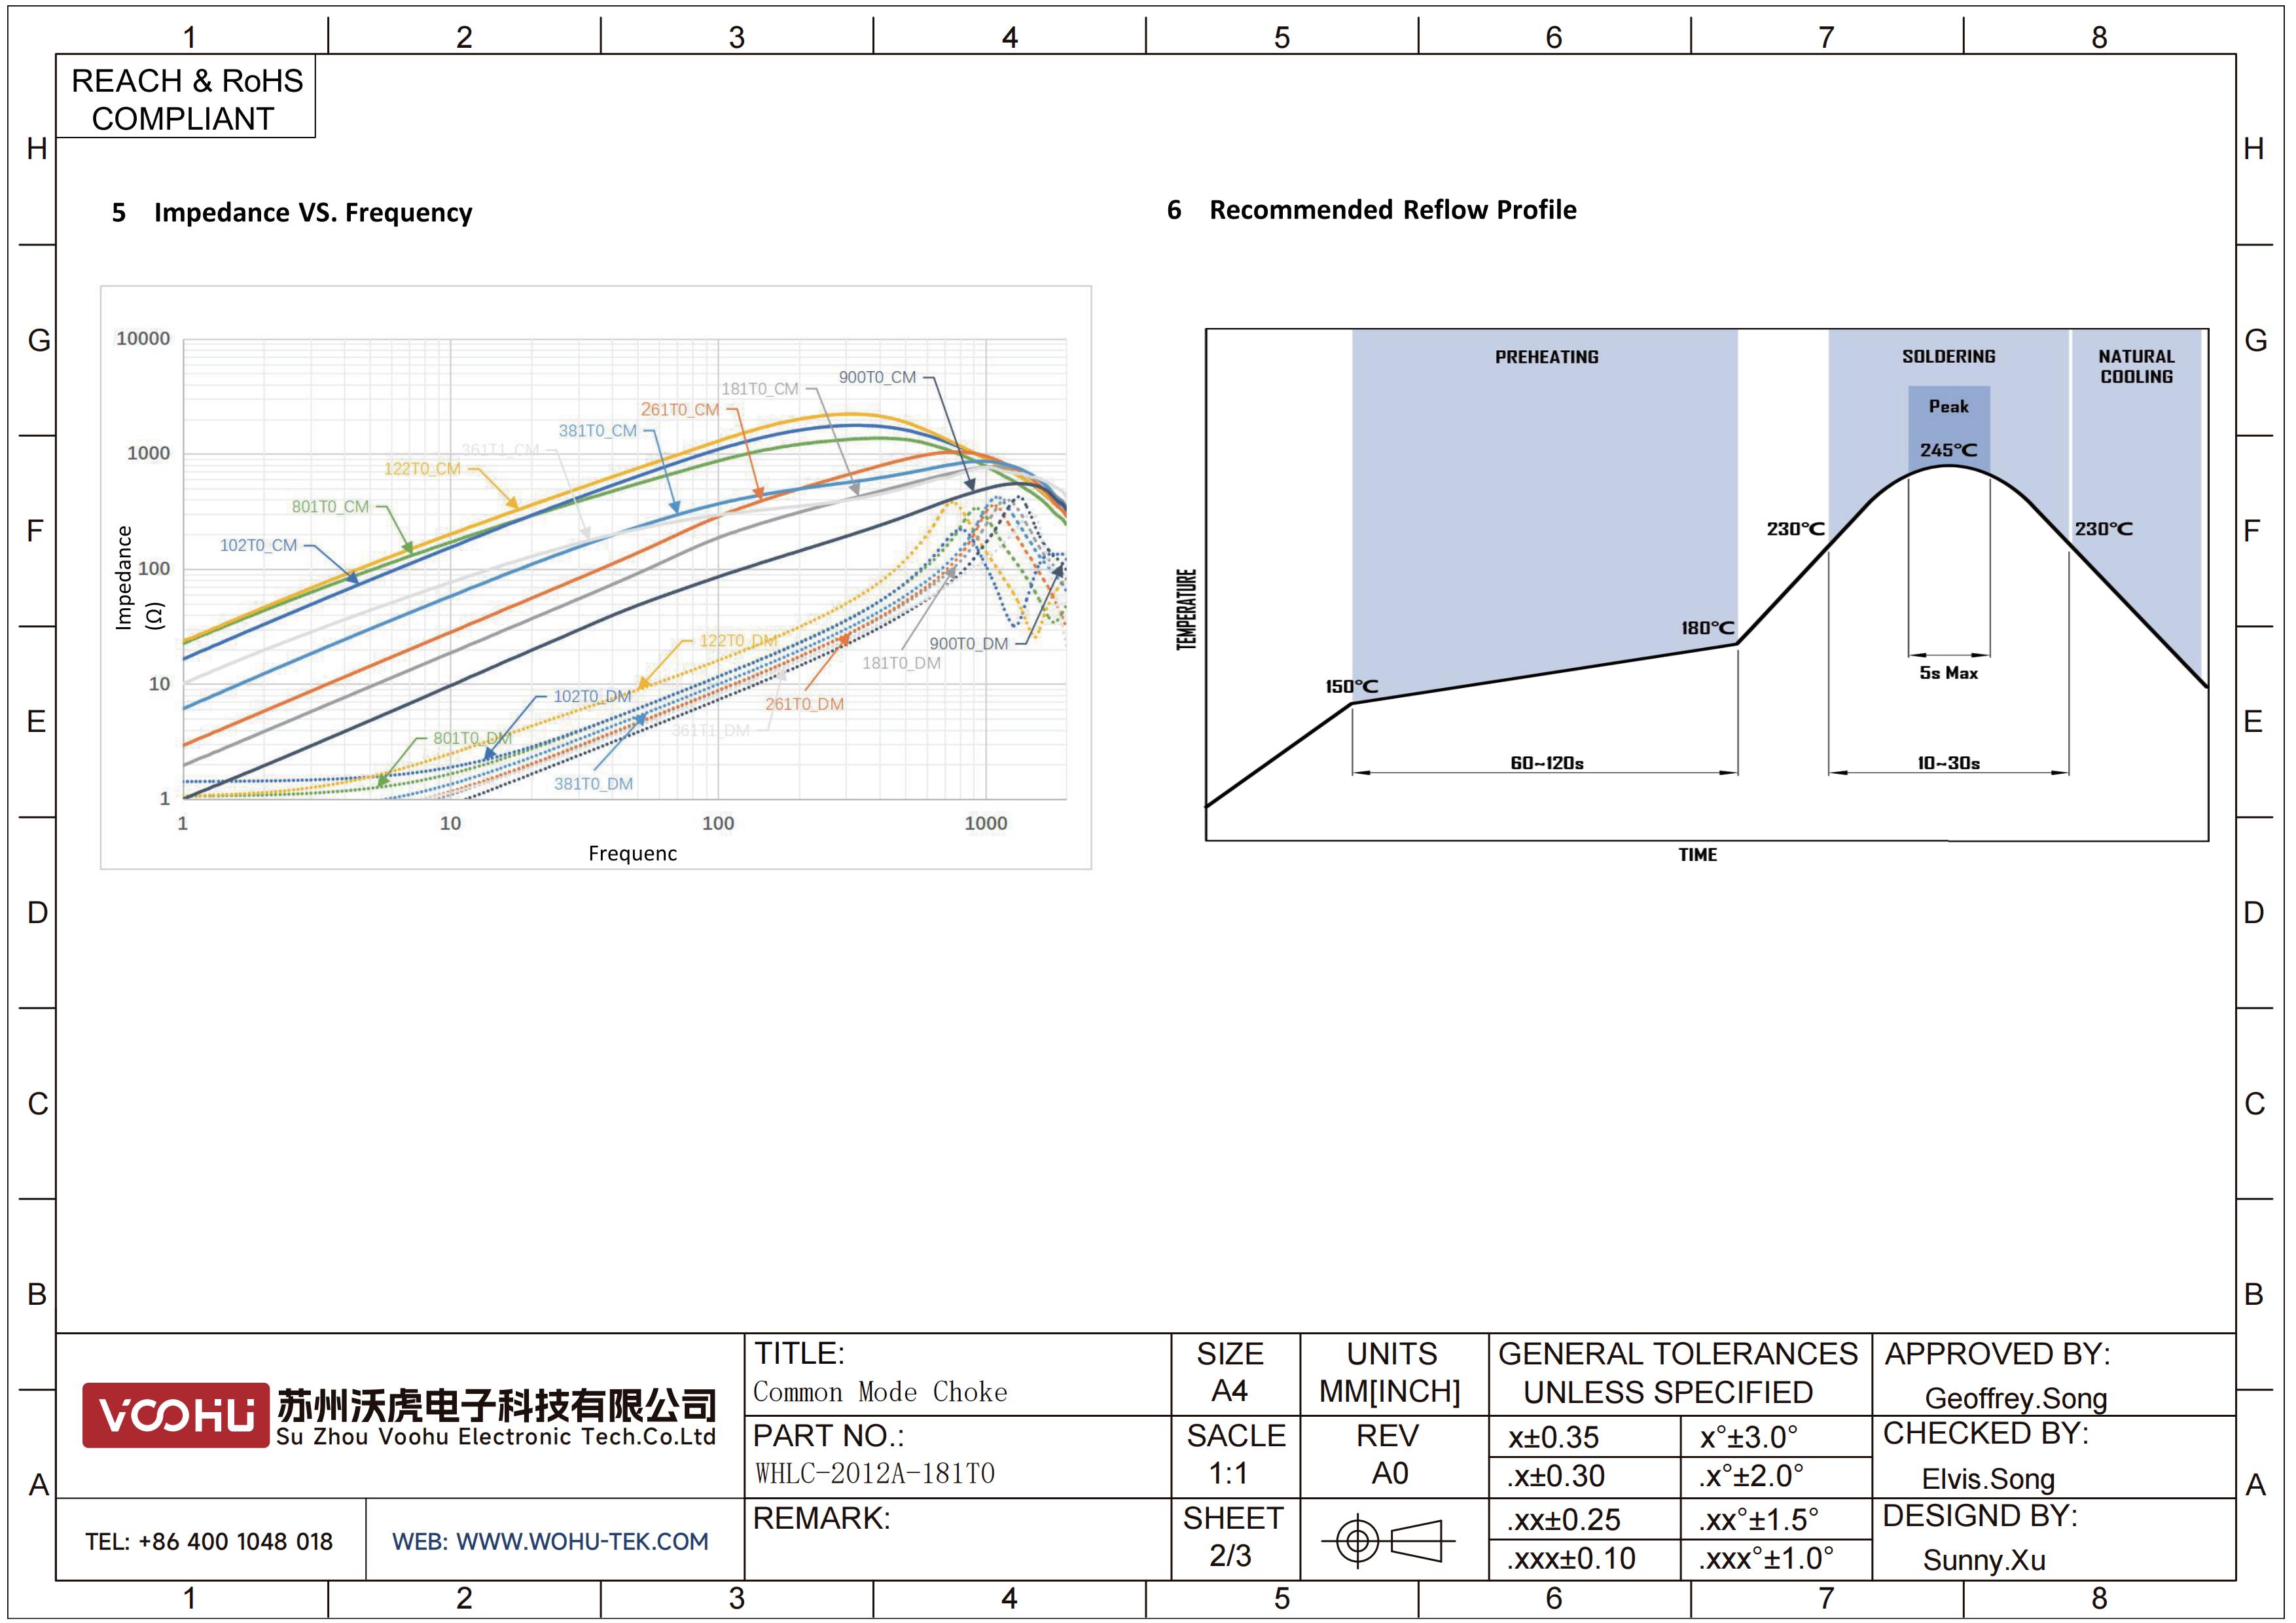
Task: Click the .xxx°±1.0° tolerance cell
Action: pos(1776,1559)
